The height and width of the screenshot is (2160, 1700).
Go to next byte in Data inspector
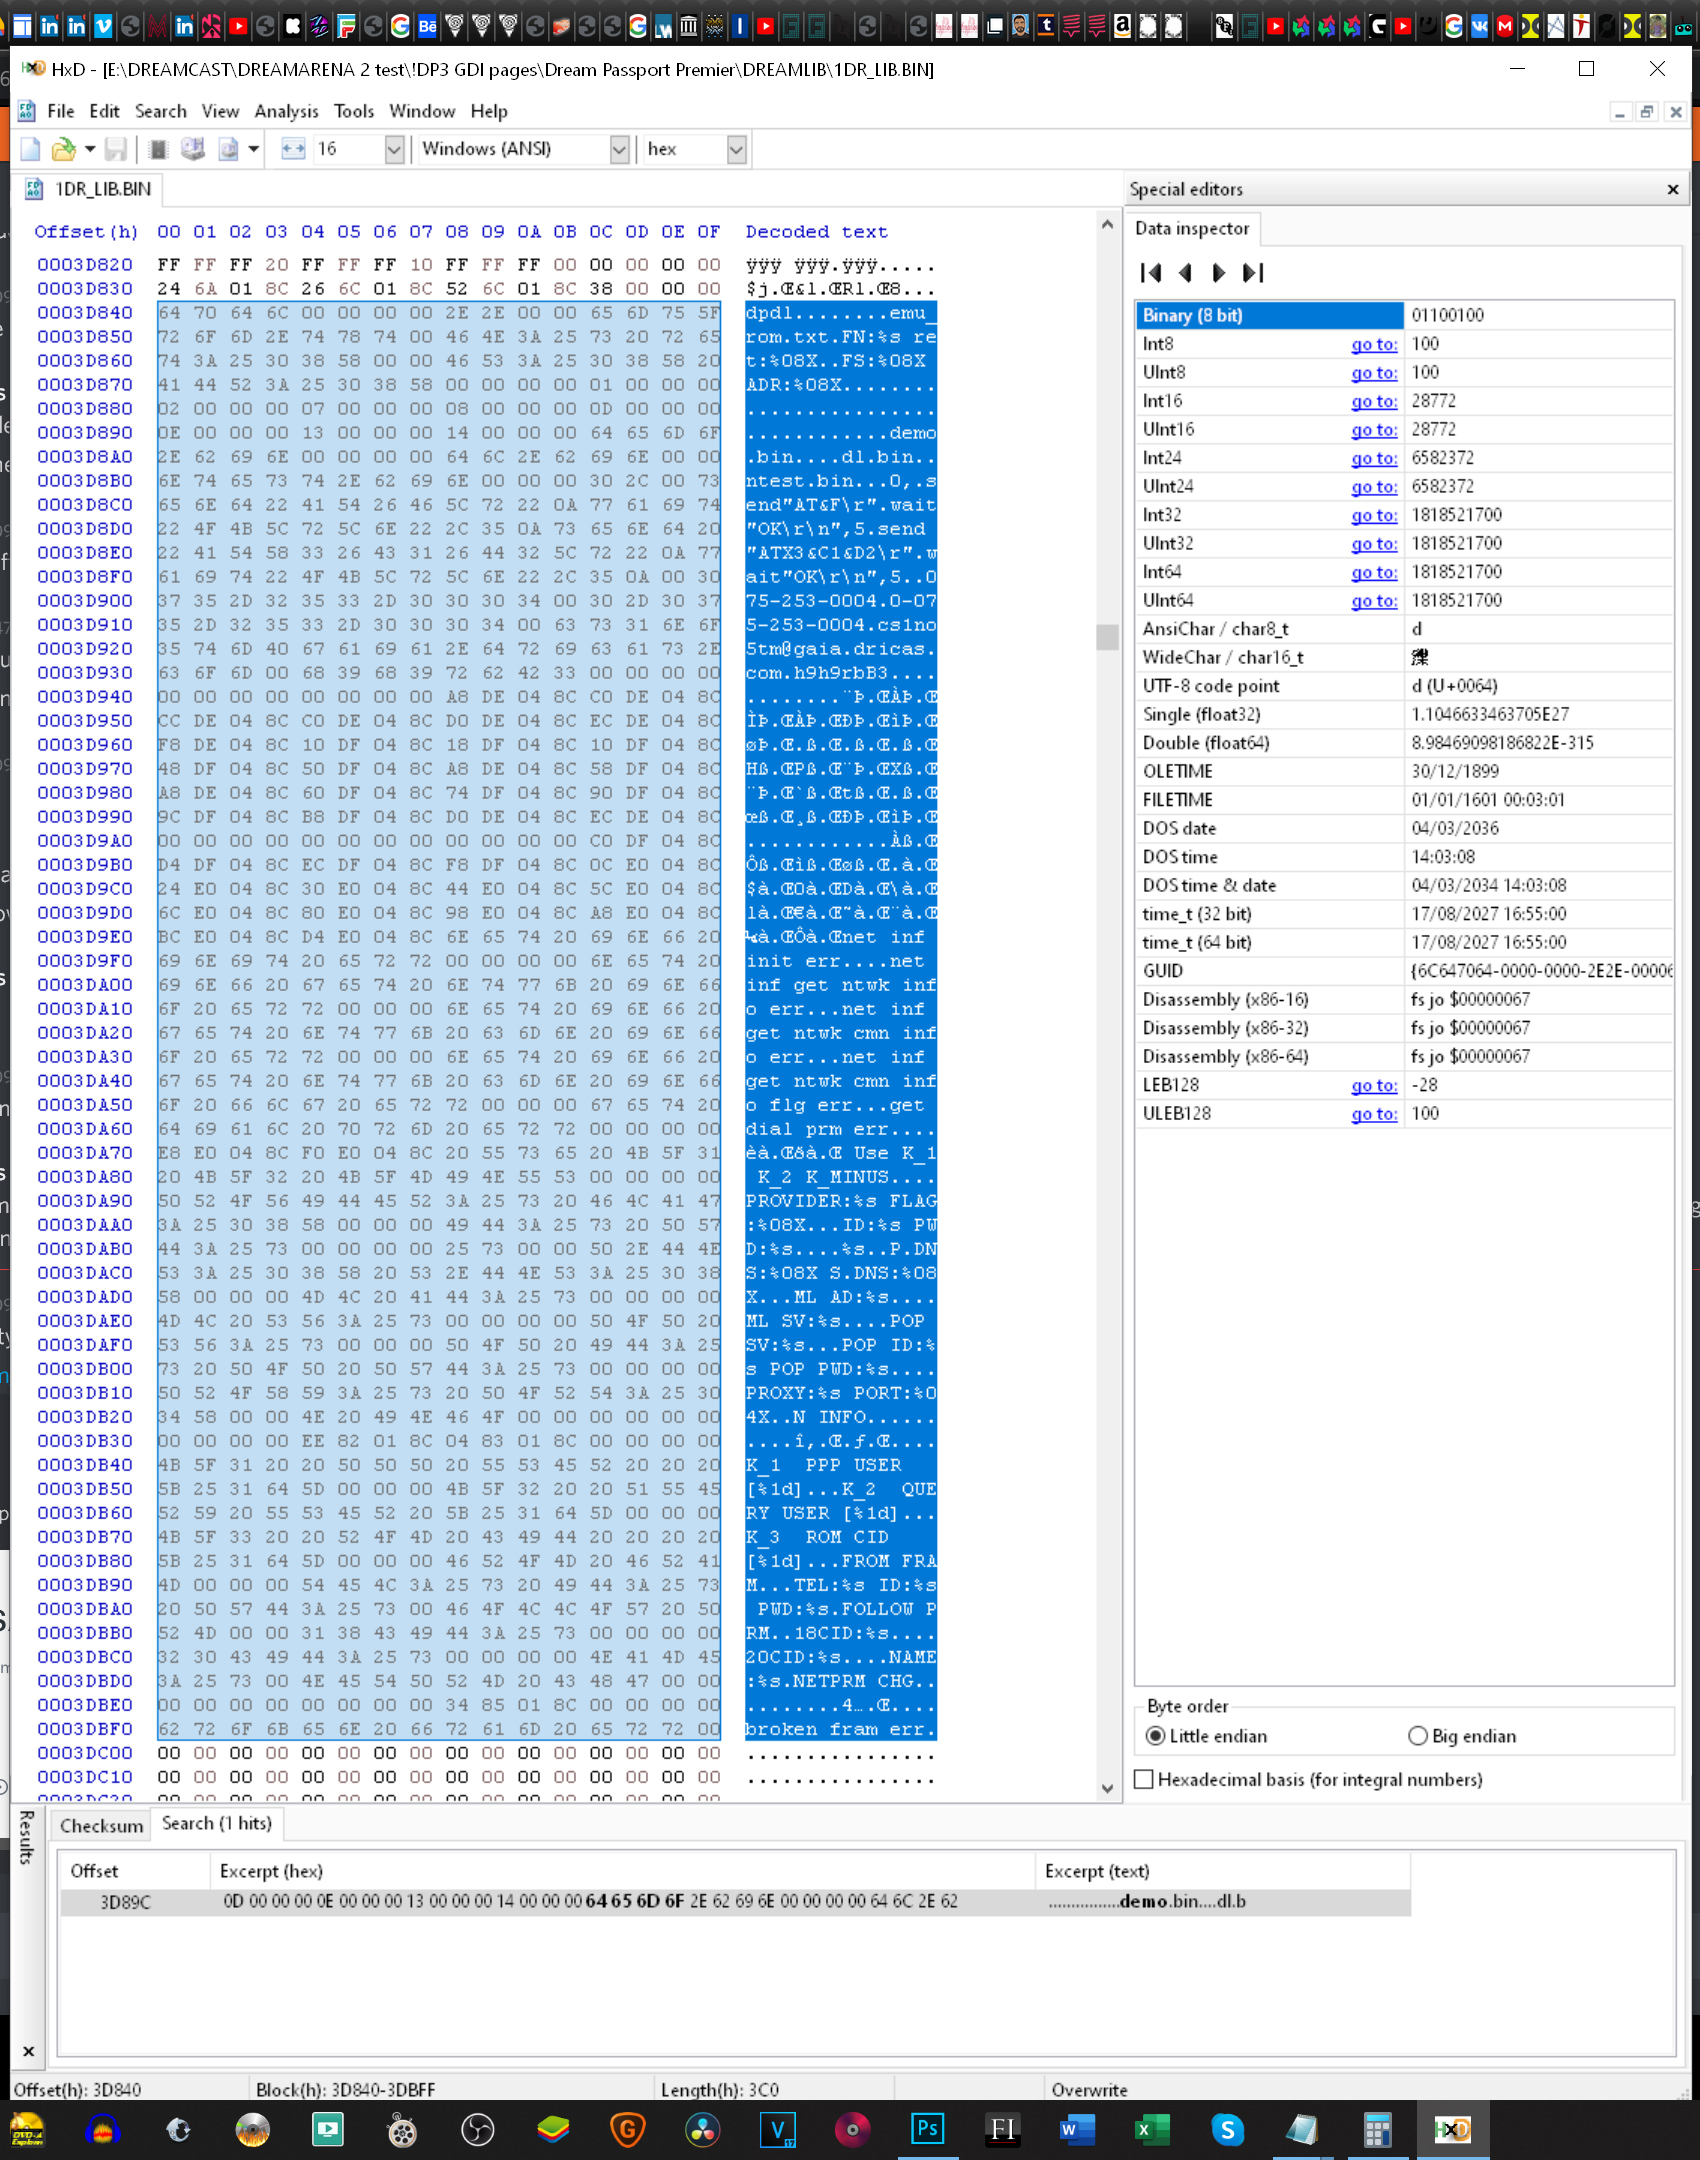pos(1218,272)
